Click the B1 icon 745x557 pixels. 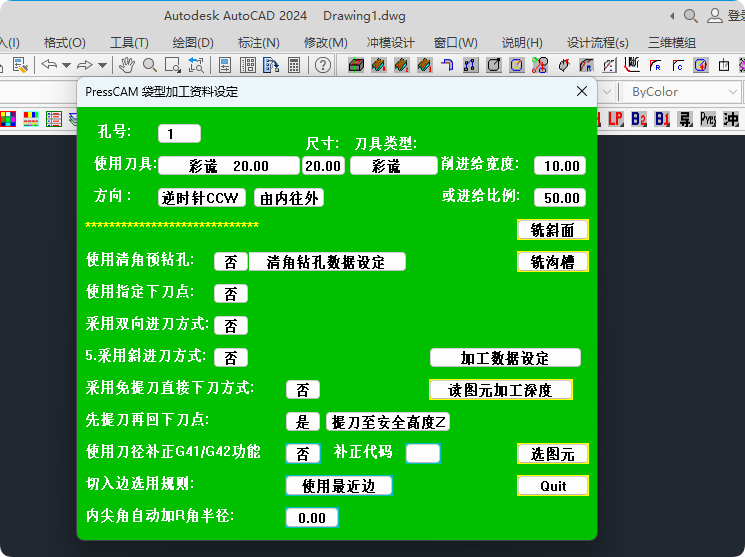(662, 119)
